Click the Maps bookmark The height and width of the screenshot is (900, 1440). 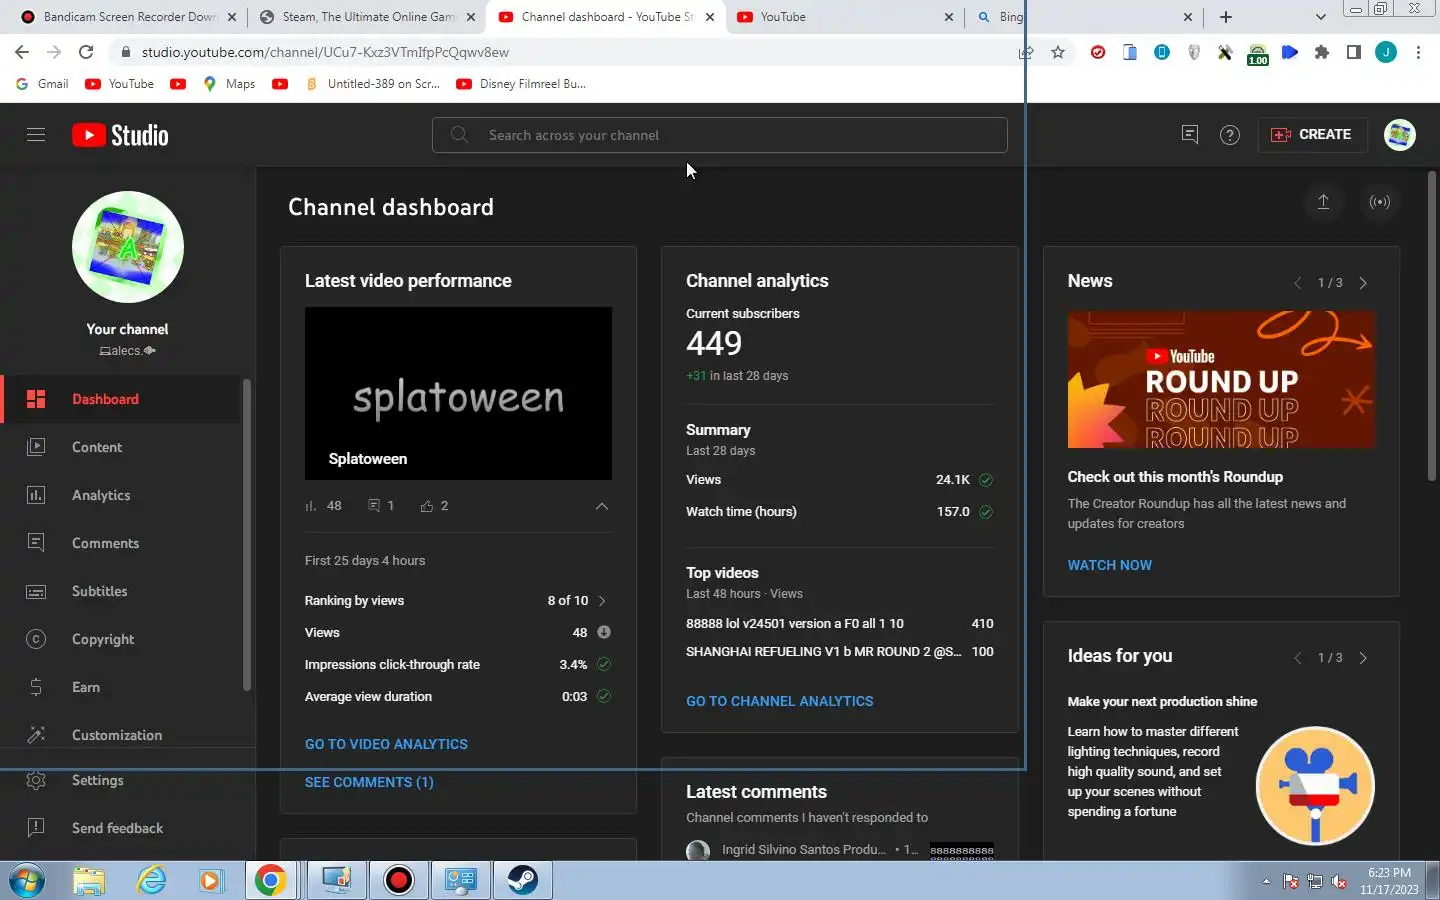[229, 84]
